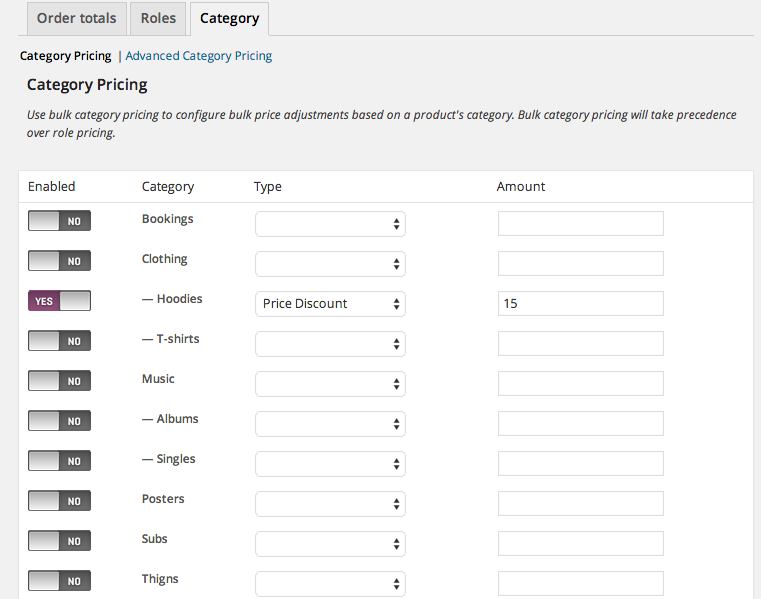Select the Thigns Amount input field
Viewport: 761px width, 599px height.
click(580, 583)
